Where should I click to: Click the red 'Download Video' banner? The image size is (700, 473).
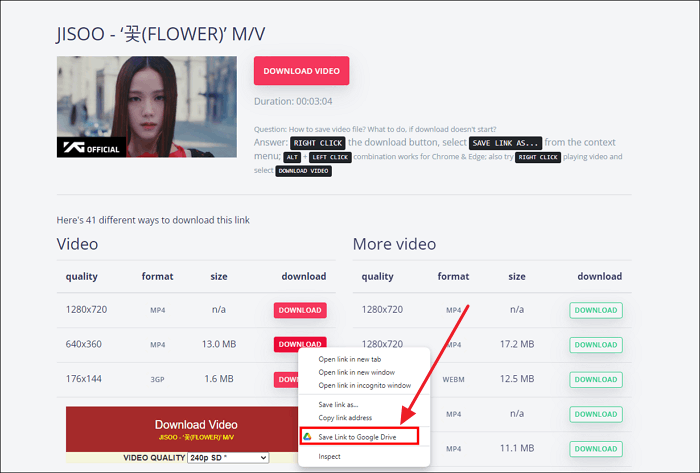click(196, 427)
